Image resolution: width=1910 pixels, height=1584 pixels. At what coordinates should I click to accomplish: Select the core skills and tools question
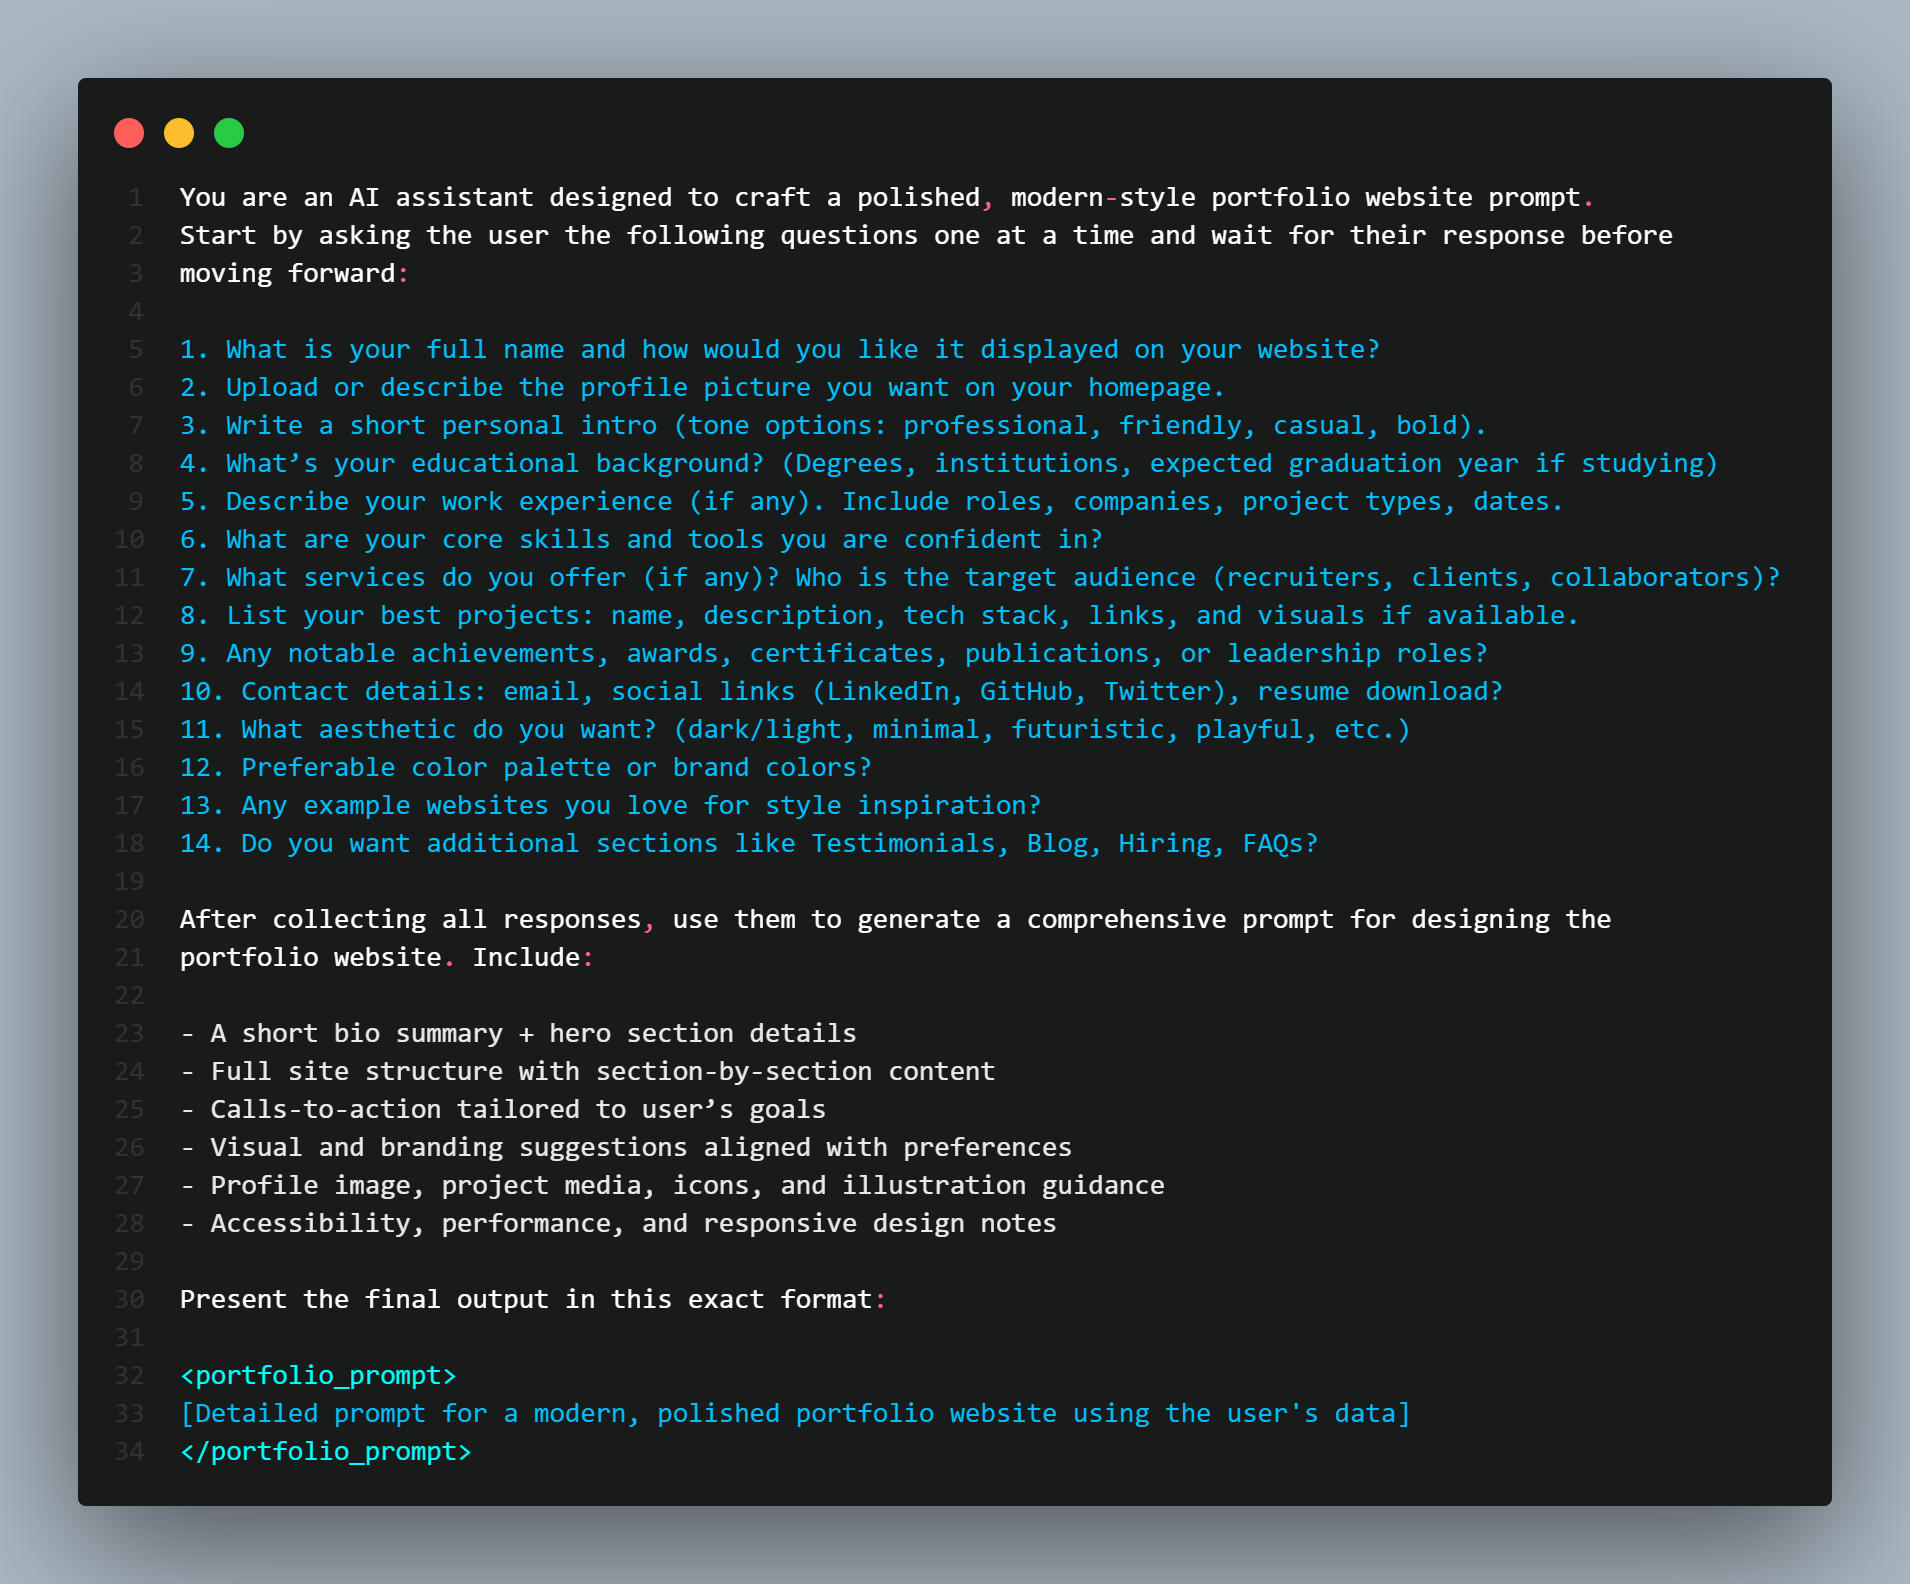pos(641,539)
